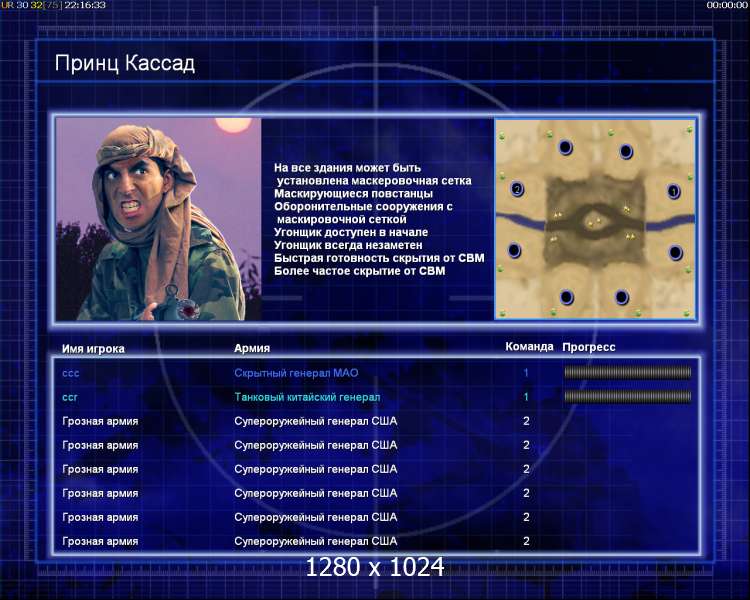Click the 'Принц Кассад' title

coord(125,63)
